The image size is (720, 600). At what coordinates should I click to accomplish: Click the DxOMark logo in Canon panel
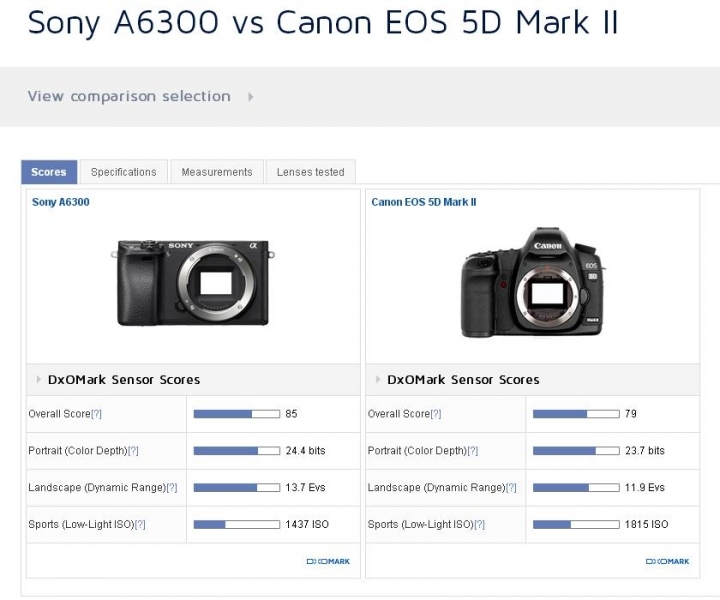pos(667,561)
